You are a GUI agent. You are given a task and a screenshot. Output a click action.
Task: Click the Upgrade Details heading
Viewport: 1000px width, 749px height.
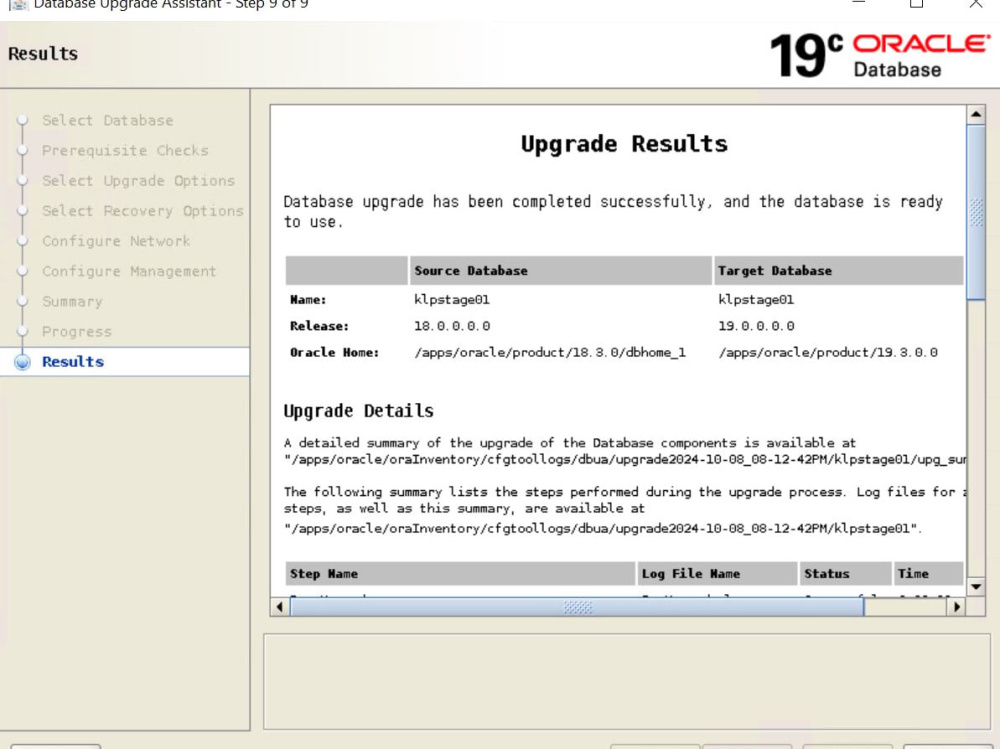click(358, 411)
